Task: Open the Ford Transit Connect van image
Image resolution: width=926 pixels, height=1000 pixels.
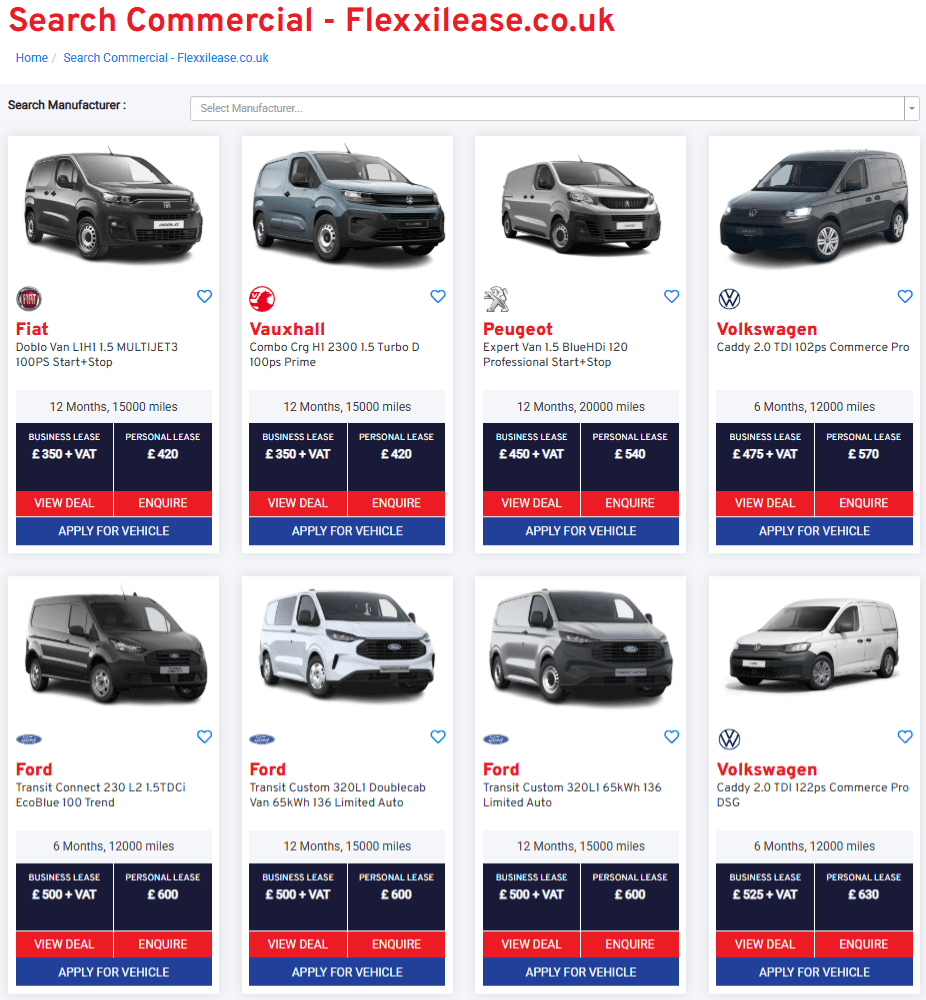Action: tap(114, 650)
